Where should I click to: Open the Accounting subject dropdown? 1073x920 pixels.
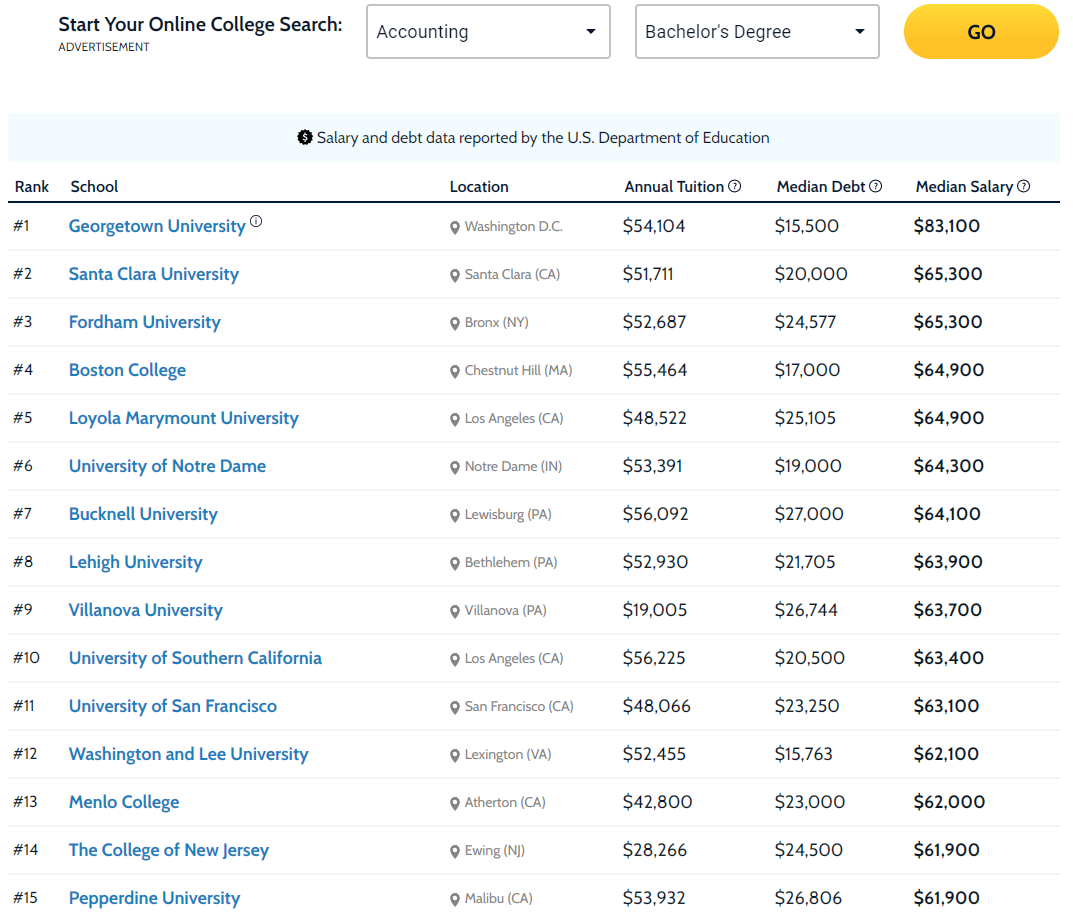point(488,31)
